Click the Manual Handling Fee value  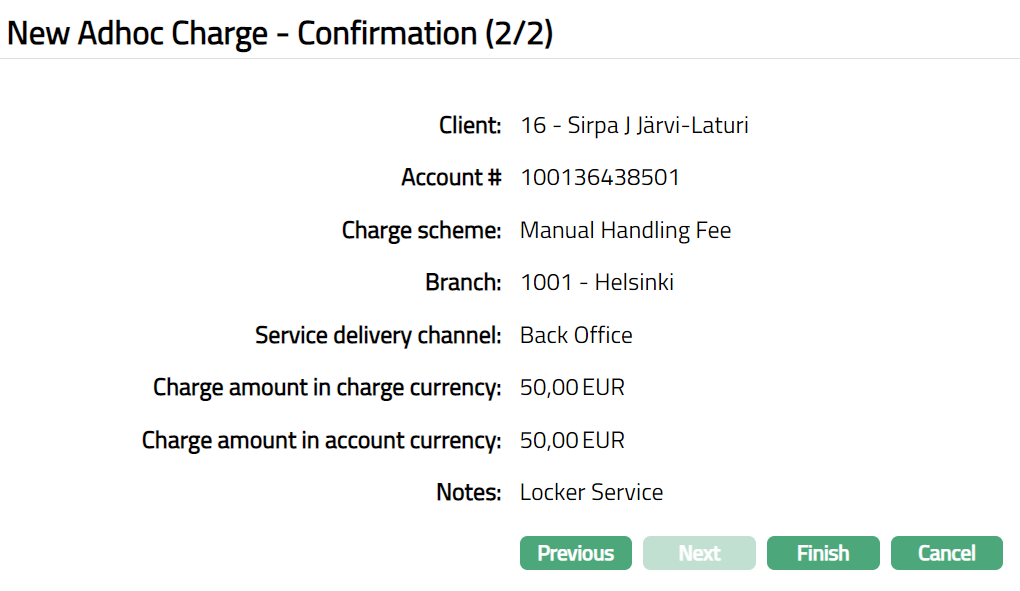pos(625,230)
